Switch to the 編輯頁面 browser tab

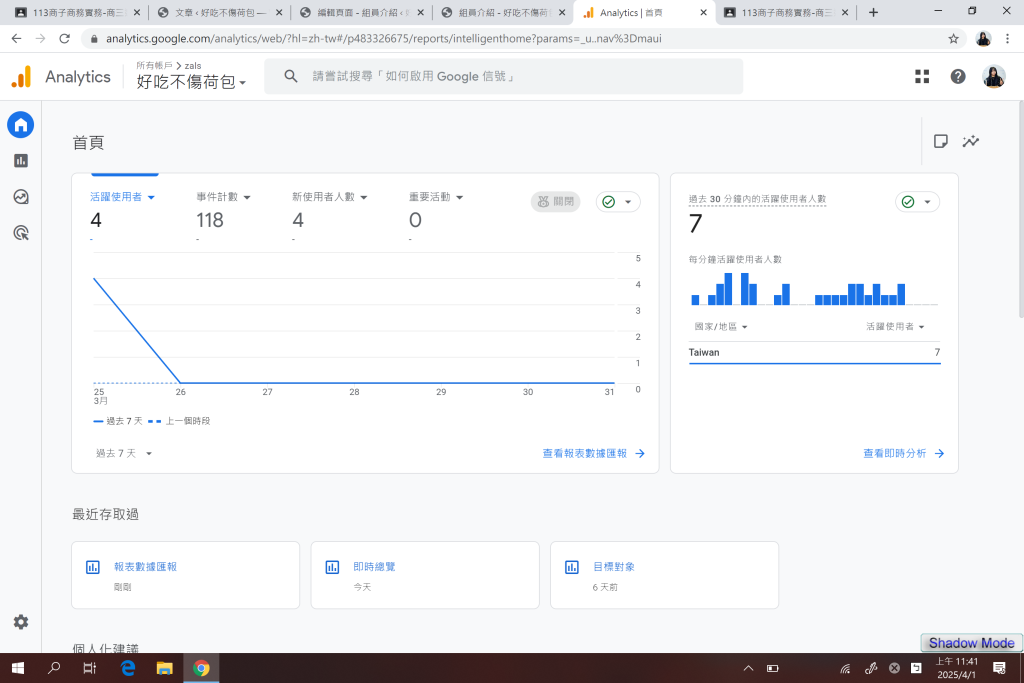[x=363, y=13]
